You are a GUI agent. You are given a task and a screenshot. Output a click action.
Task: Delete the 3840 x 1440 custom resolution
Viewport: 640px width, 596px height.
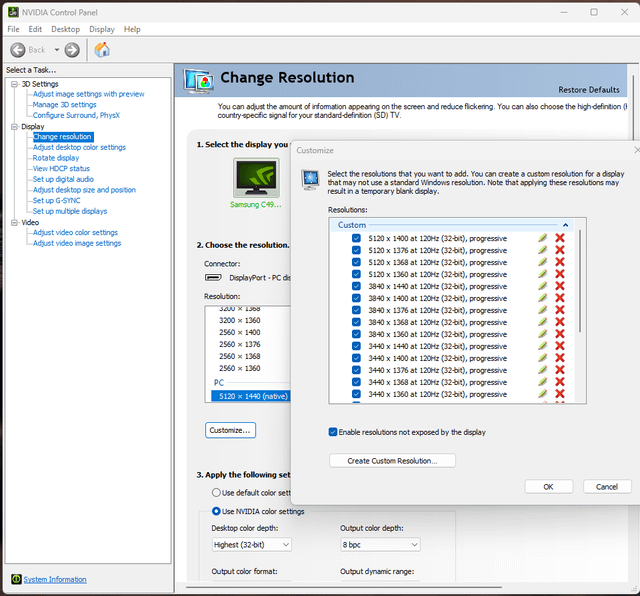coord(560,286)
